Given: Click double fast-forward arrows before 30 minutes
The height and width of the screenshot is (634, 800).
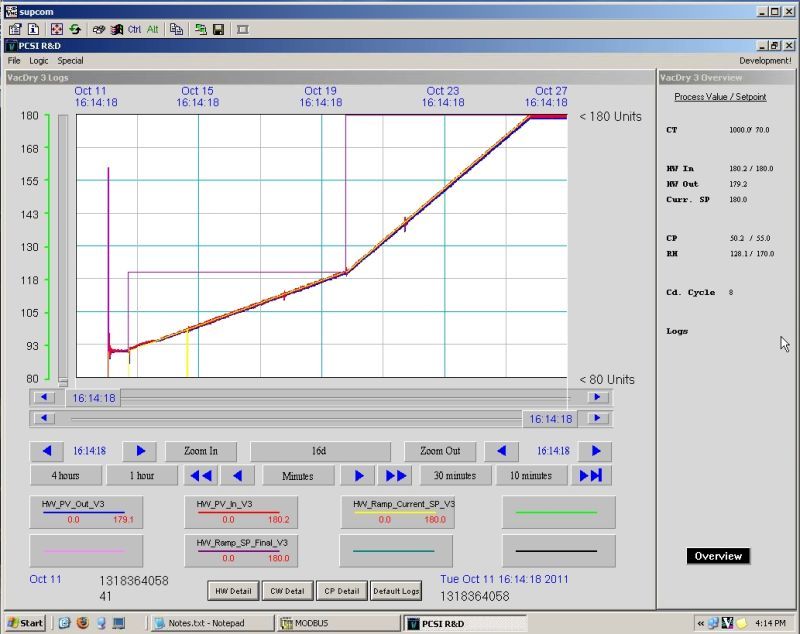Looking at the screenshot, I should (395, 476).
